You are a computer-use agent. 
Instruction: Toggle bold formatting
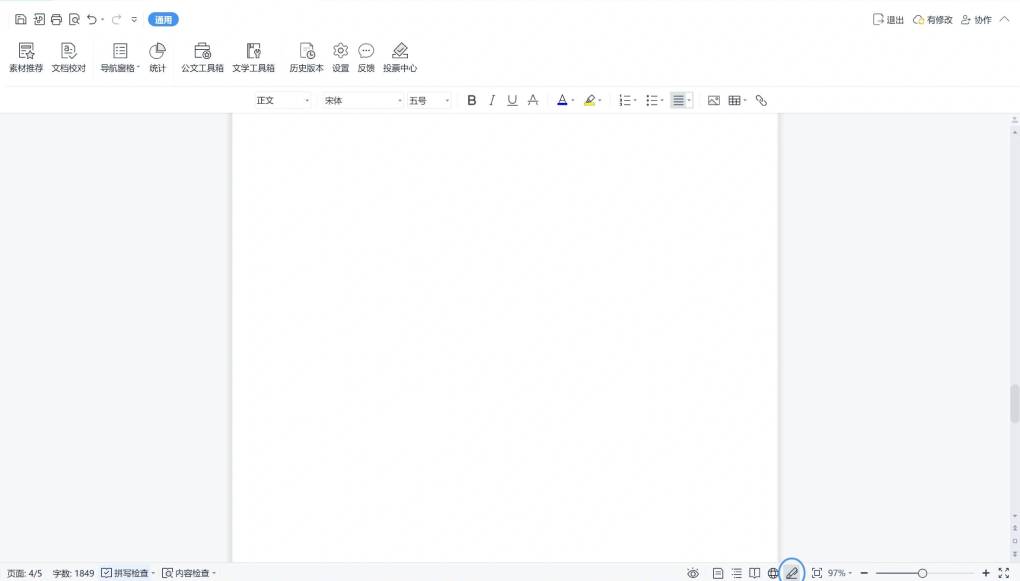(x=471, y=100)
